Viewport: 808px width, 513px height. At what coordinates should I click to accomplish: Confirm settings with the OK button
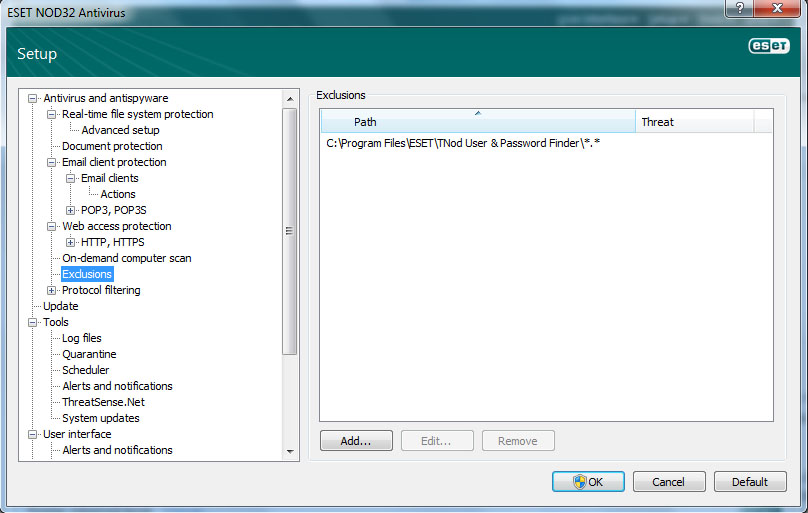(x=588, y=482)
